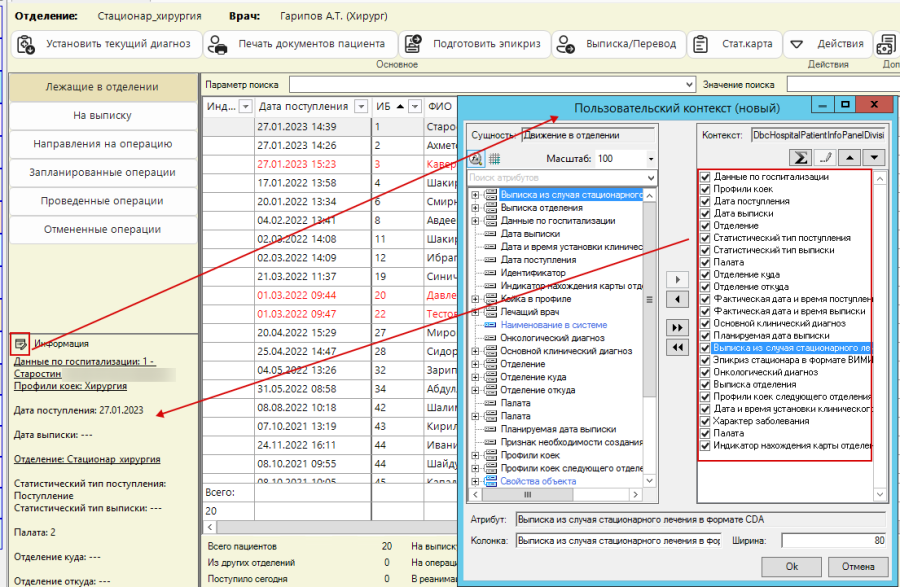Click Отмена button in context dialog

(x=858, y=566)
